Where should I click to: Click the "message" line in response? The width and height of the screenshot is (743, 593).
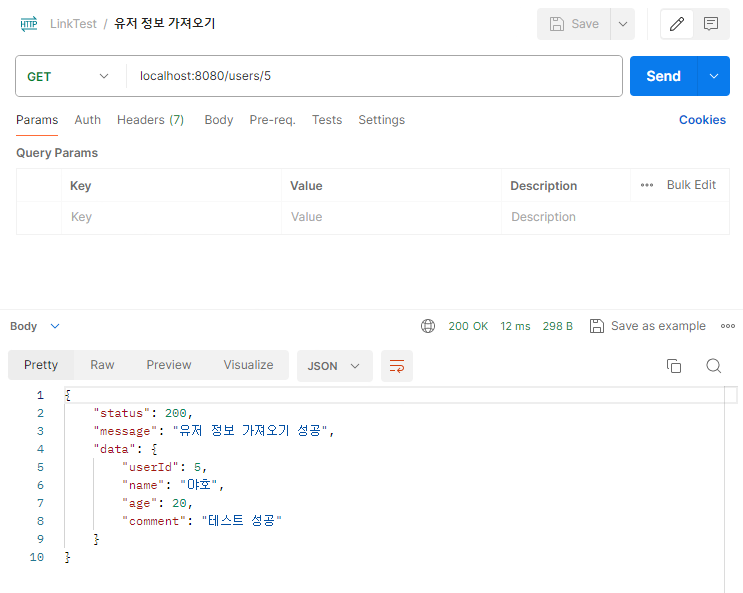(214, 431)
